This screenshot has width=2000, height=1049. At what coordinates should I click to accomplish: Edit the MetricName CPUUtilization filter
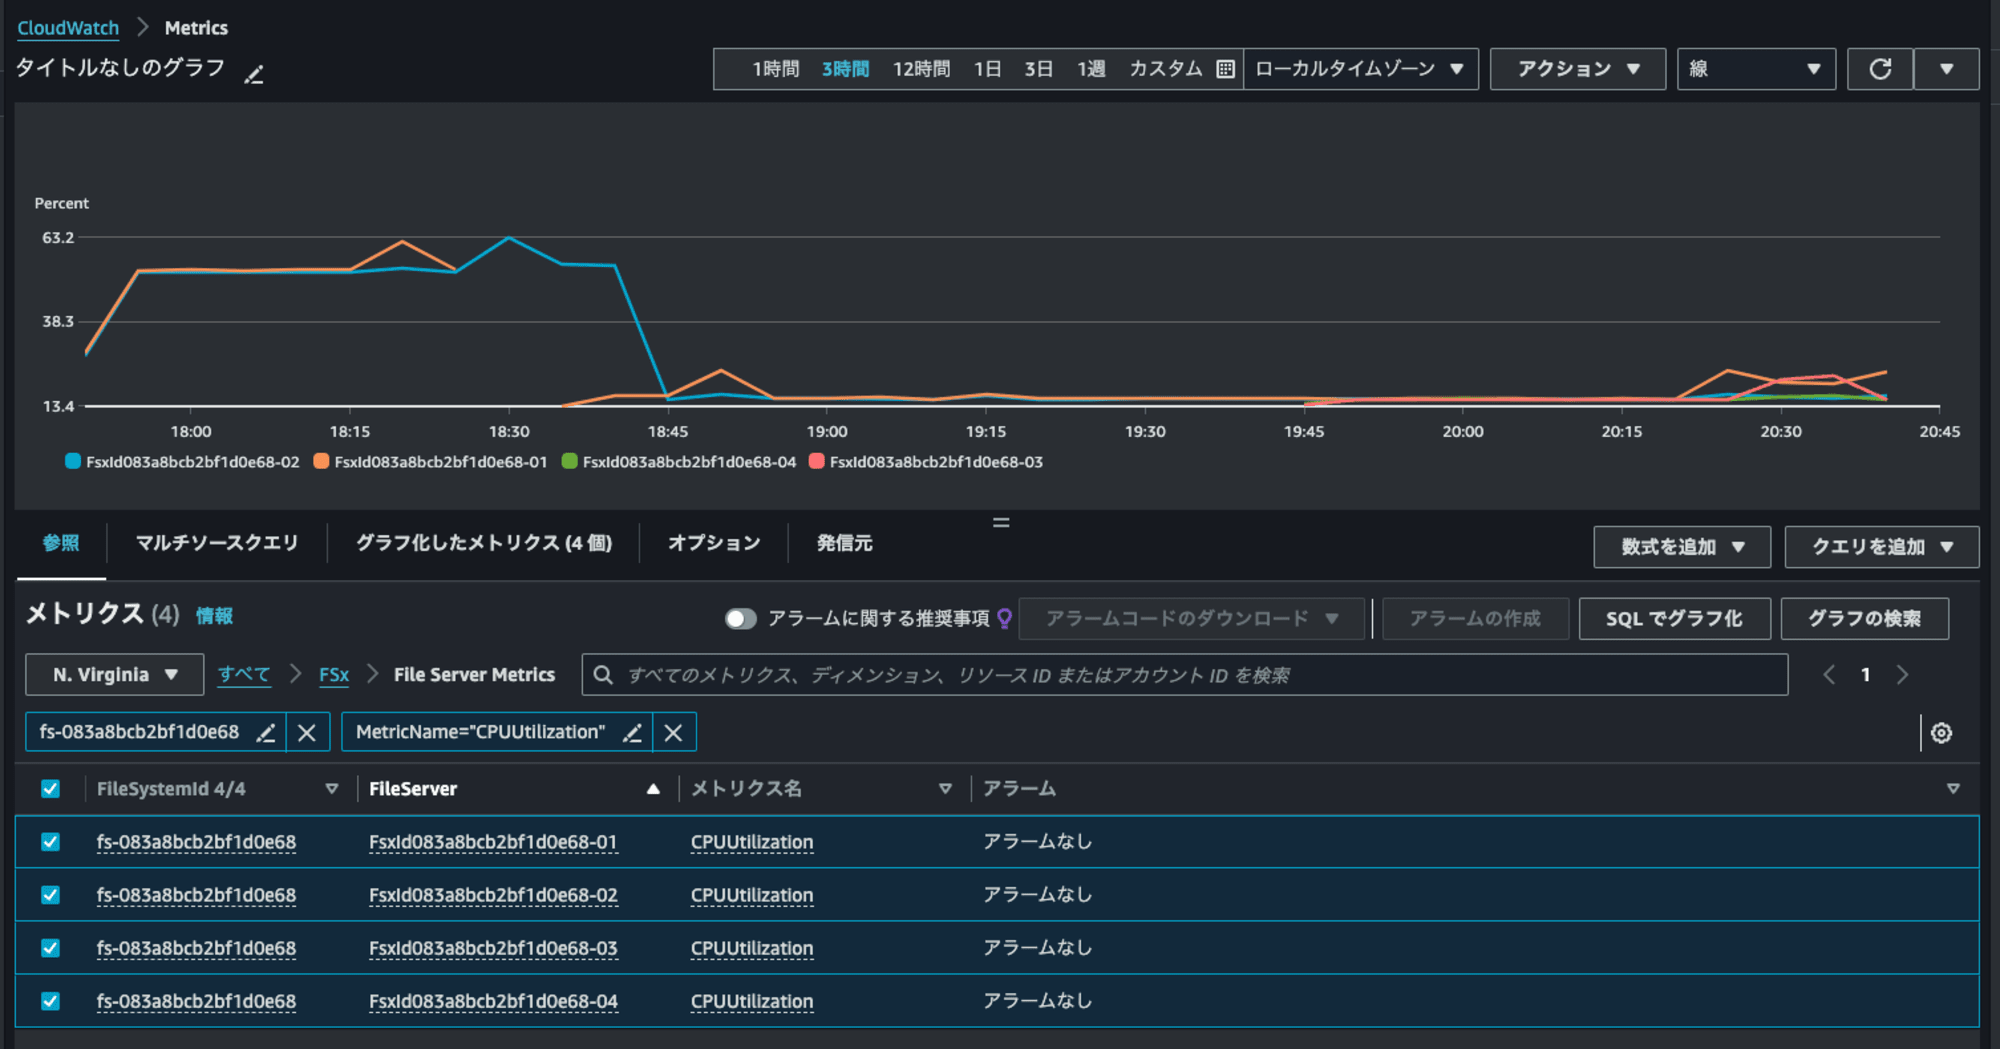click(632, 733)
